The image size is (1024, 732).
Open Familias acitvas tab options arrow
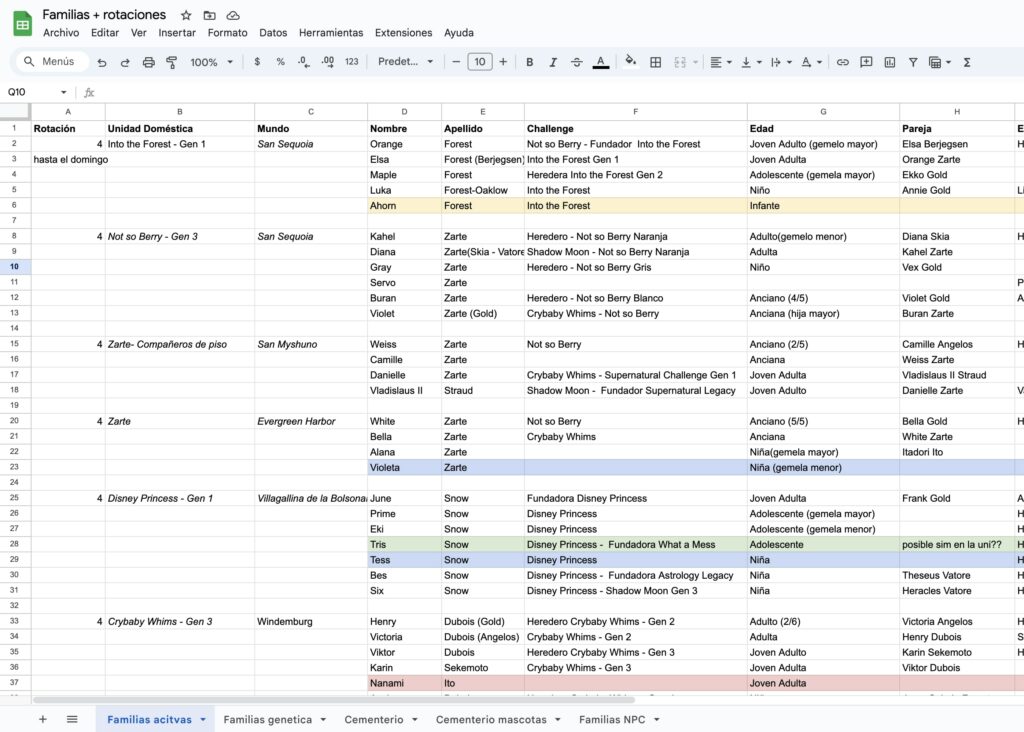click(x=203, y=720)
